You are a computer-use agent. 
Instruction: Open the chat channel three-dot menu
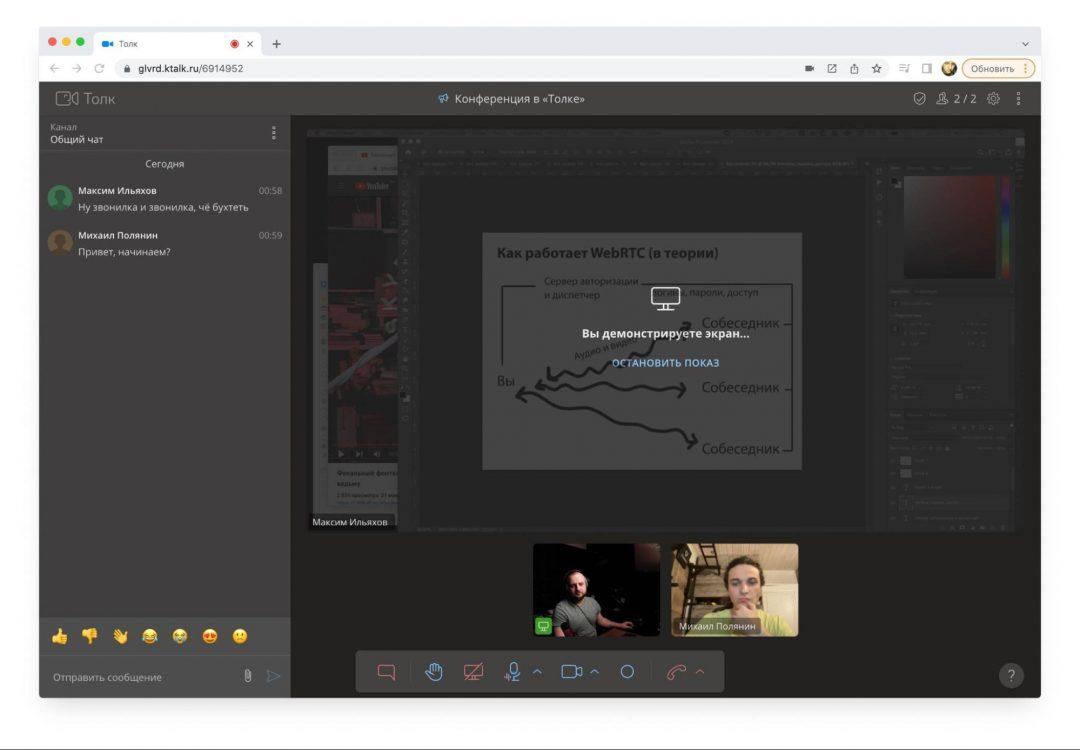click(274, 133)
